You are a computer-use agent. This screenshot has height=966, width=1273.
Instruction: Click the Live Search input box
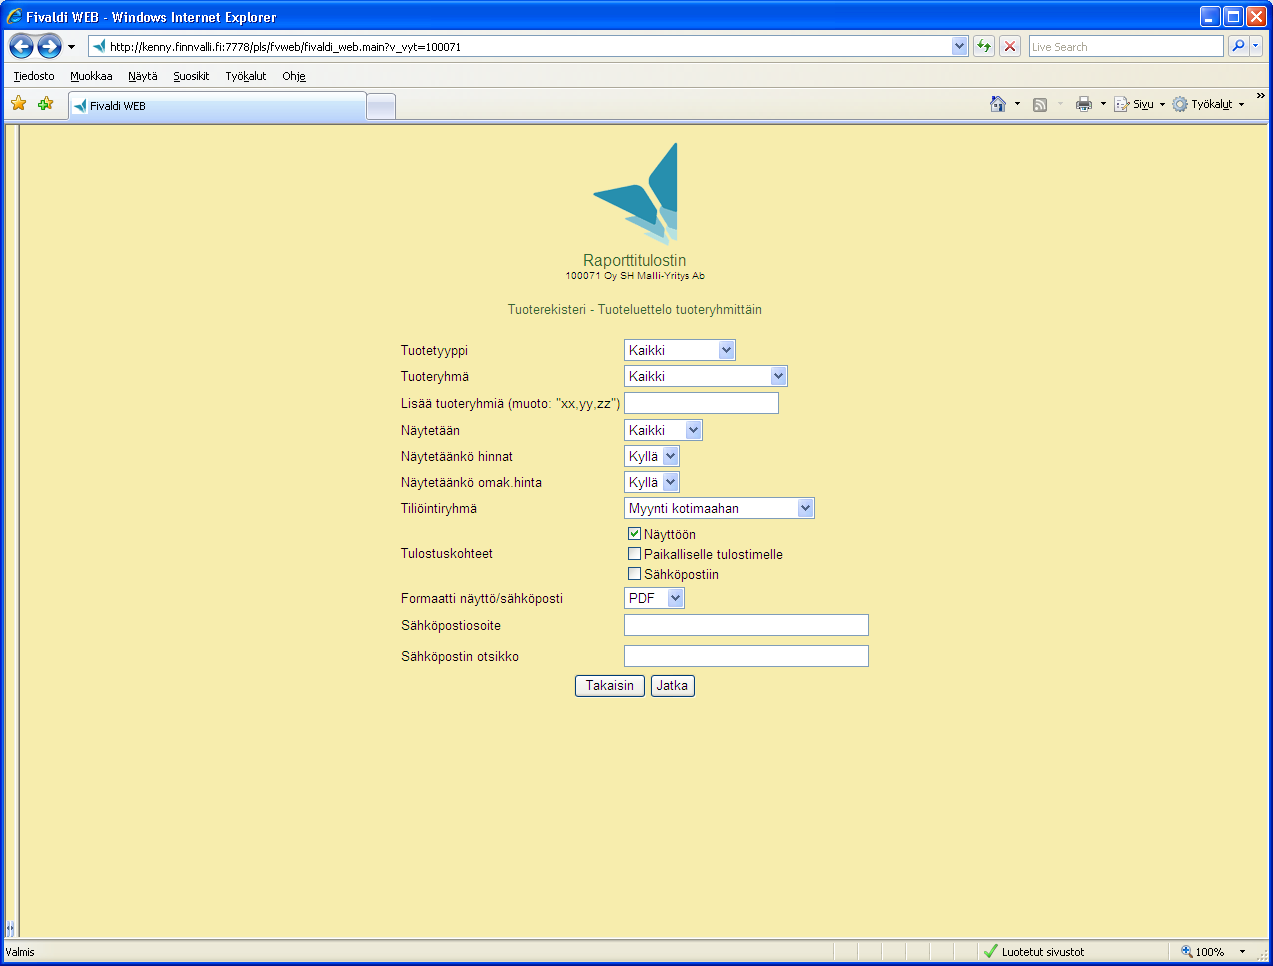[1125, 47]
